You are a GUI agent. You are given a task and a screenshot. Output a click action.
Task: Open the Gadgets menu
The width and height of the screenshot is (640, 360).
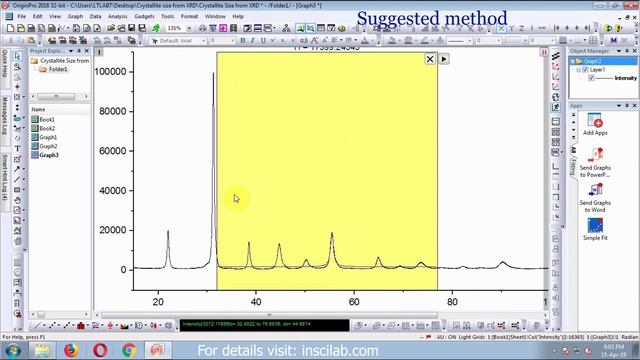pos(144,16)
